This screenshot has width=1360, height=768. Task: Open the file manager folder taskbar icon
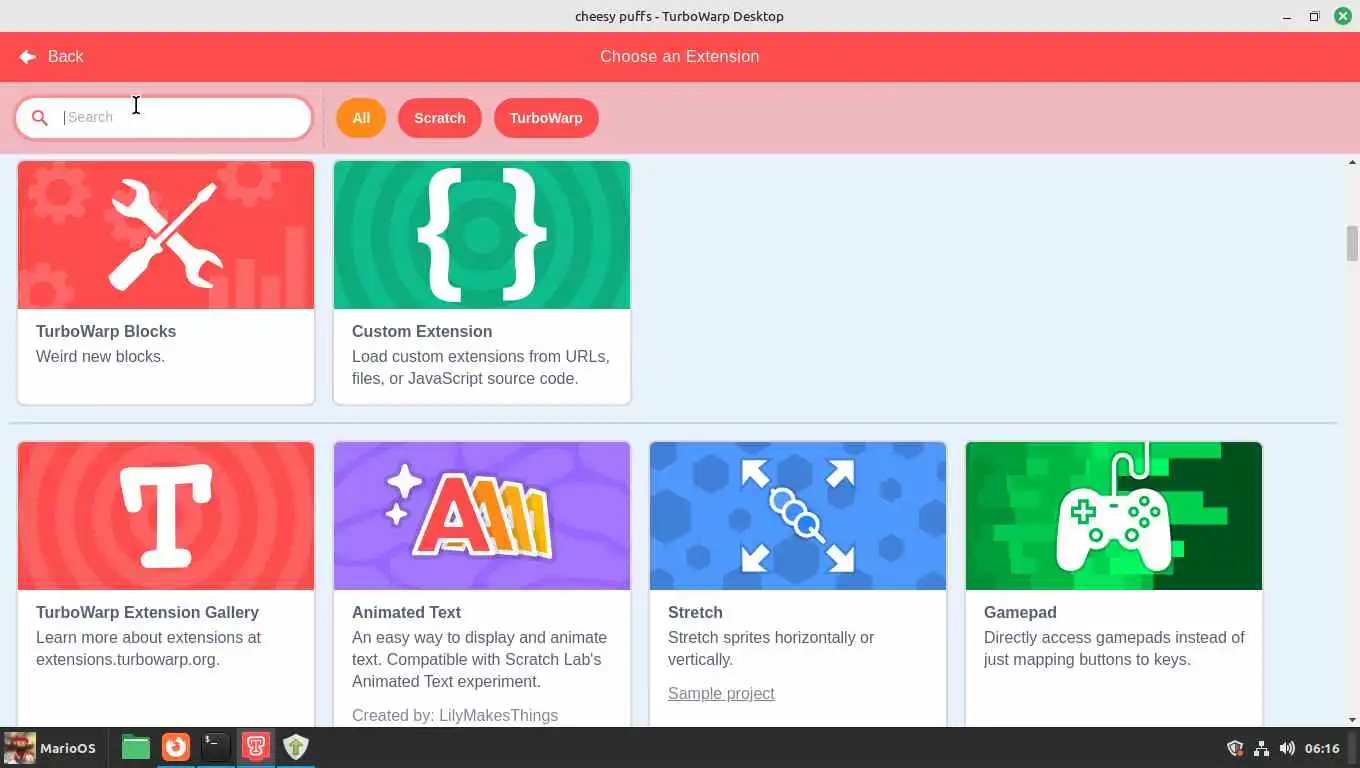point(136,747)
